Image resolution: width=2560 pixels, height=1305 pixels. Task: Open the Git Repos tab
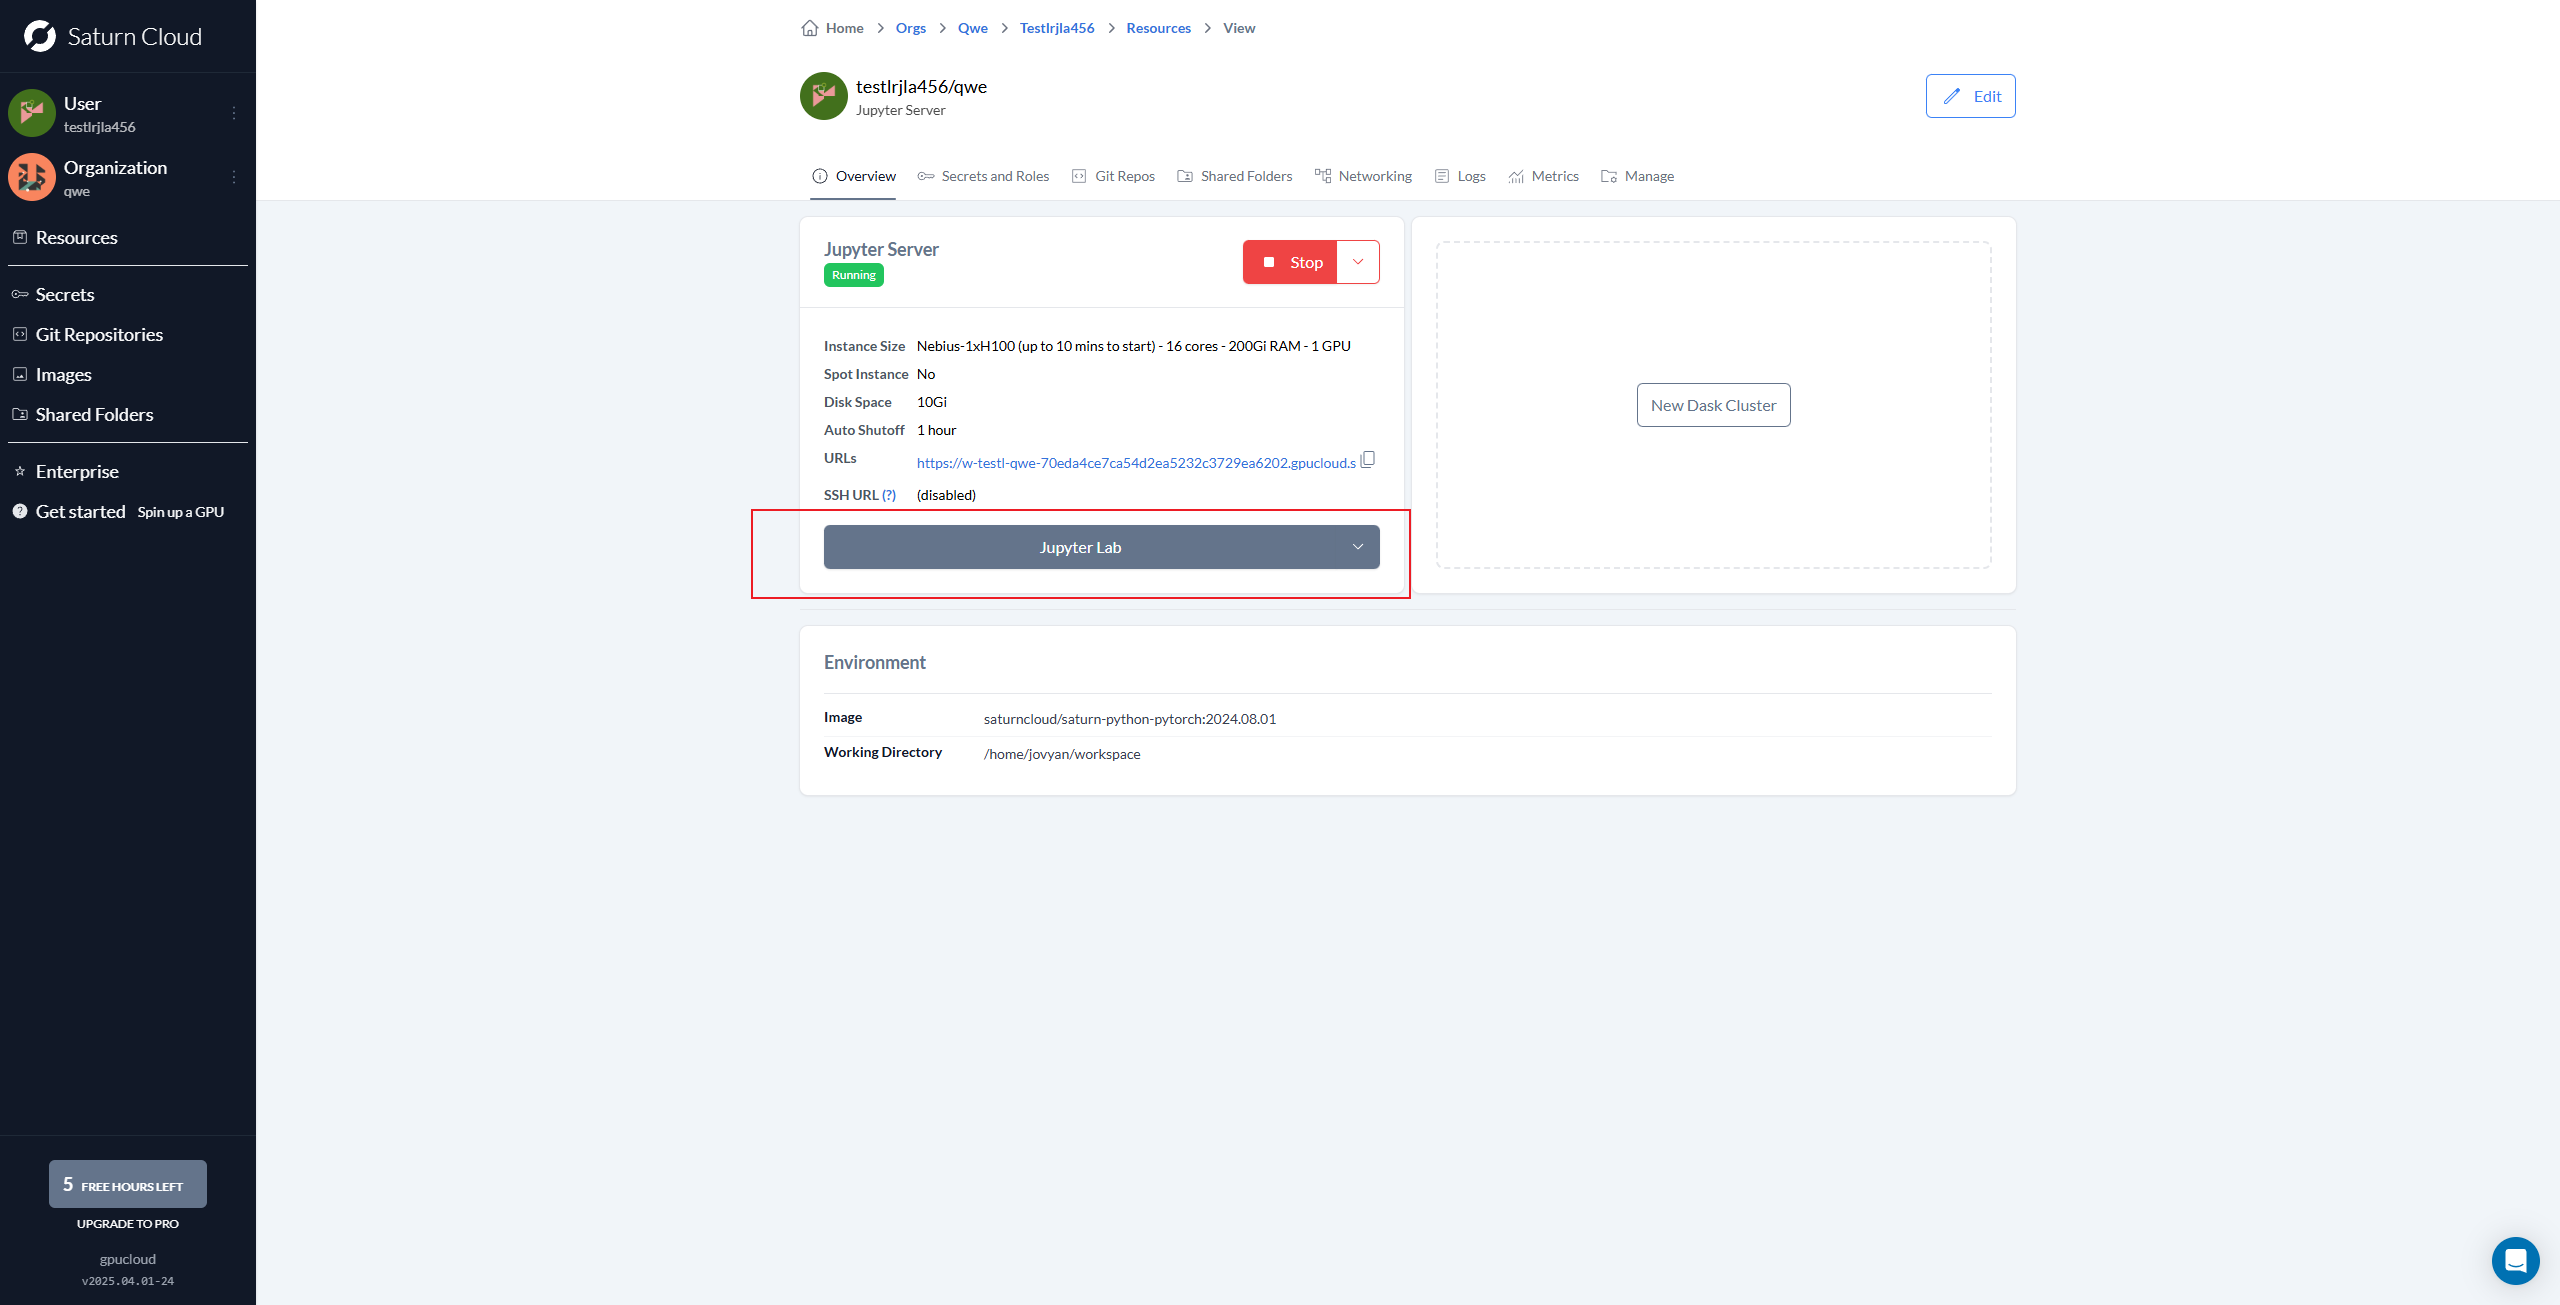[x=1113, y=176]
